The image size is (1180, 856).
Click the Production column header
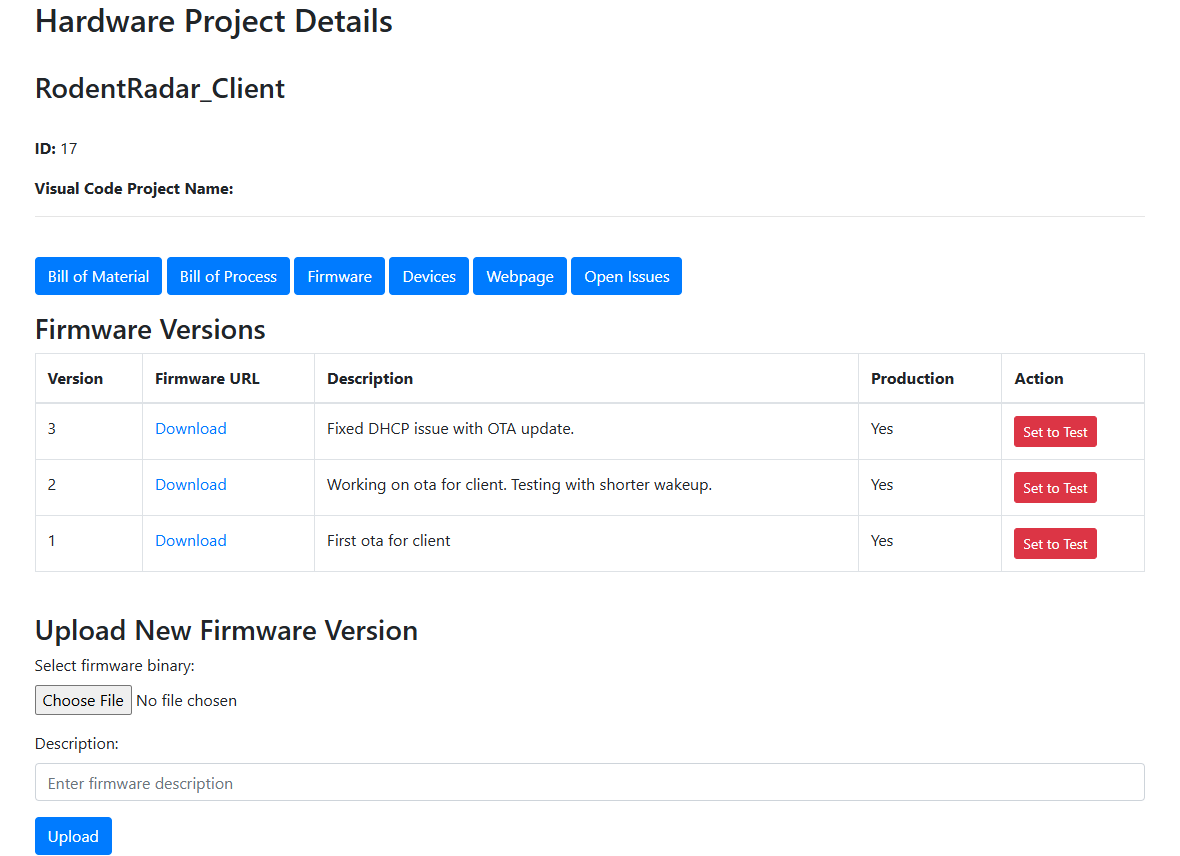[912, 378]
